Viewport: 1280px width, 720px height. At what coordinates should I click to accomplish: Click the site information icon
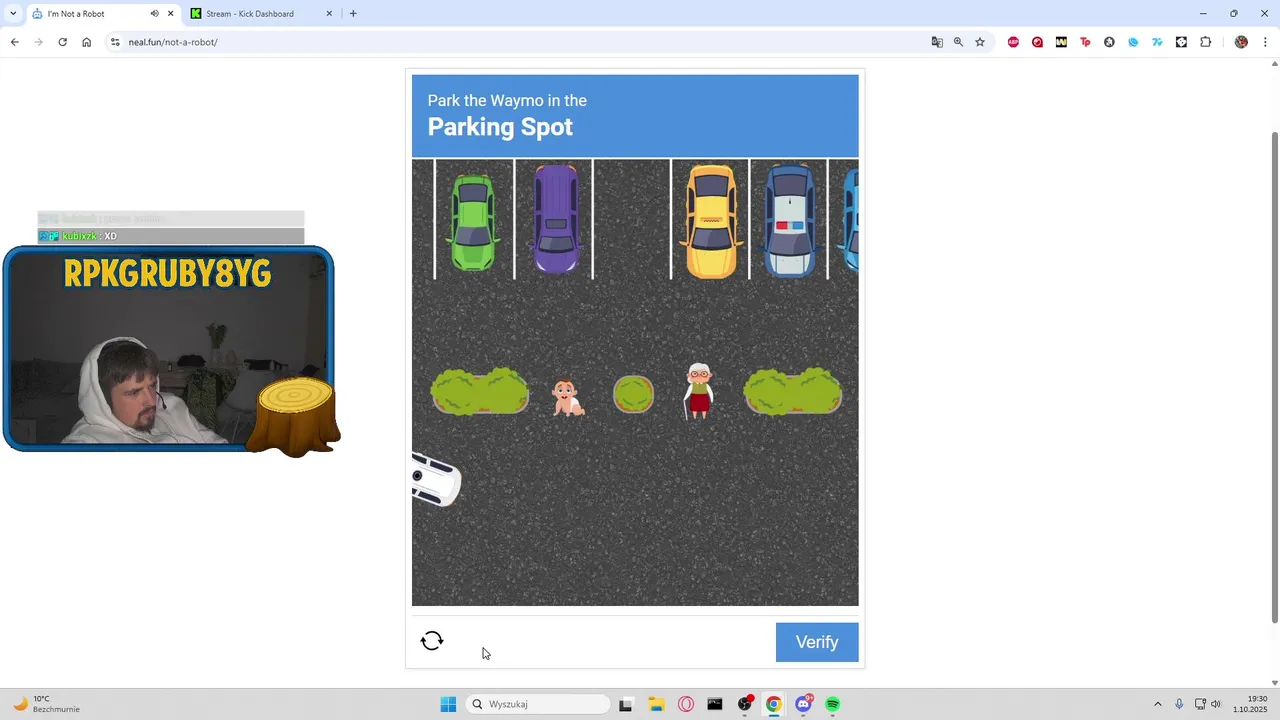coord(115,42)
